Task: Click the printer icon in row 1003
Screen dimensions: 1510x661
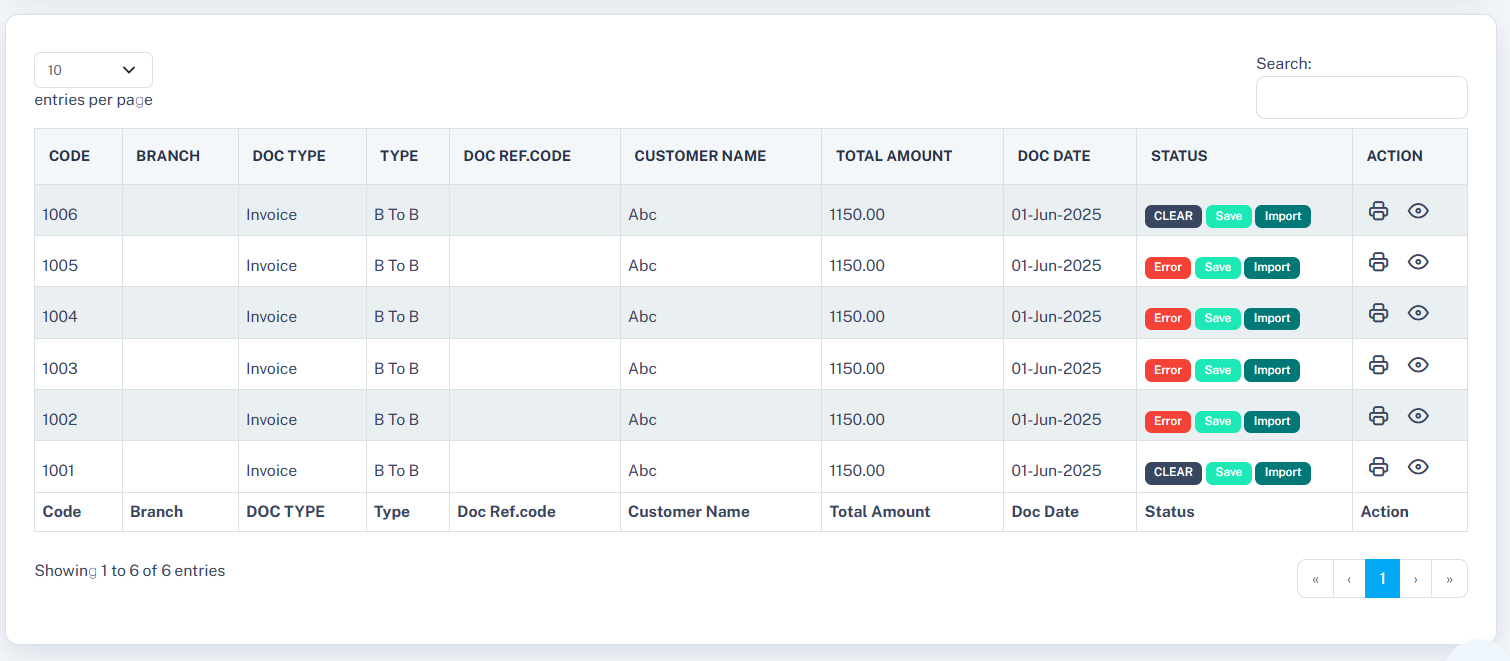Action: click(1378, 365)
